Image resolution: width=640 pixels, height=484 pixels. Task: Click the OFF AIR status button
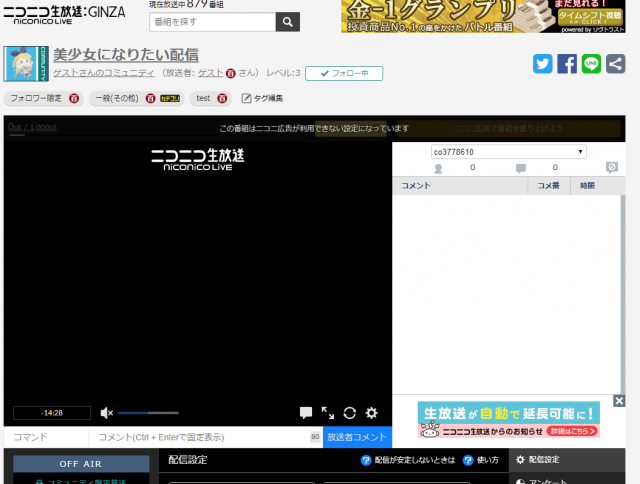[x=81, y=464]
